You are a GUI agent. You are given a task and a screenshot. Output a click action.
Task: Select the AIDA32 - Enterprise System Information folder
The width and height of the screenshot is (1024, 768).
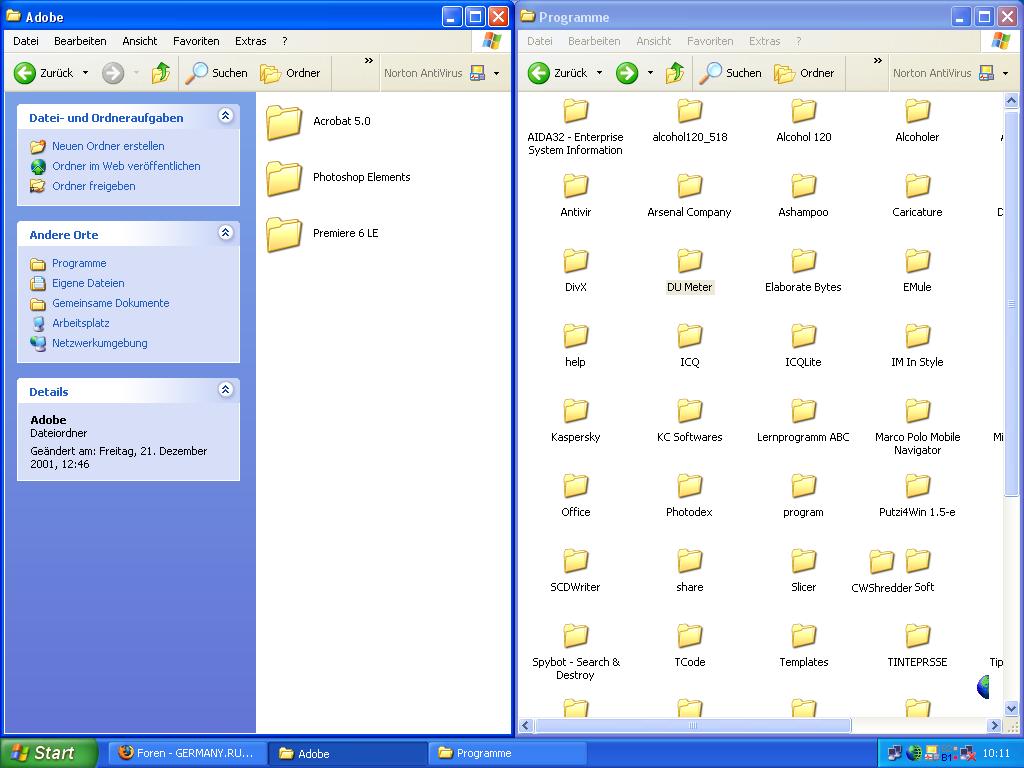pos(575,128)
